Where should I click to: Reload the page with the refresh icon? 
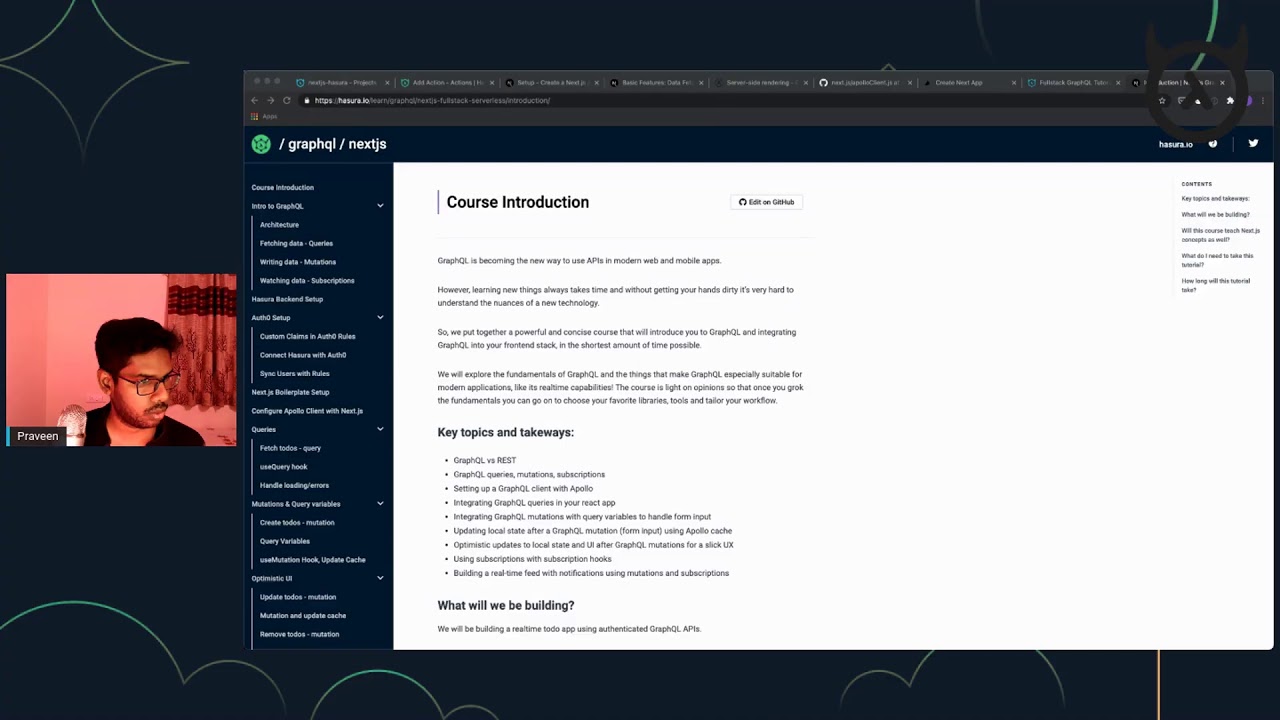tap(287, 100)
